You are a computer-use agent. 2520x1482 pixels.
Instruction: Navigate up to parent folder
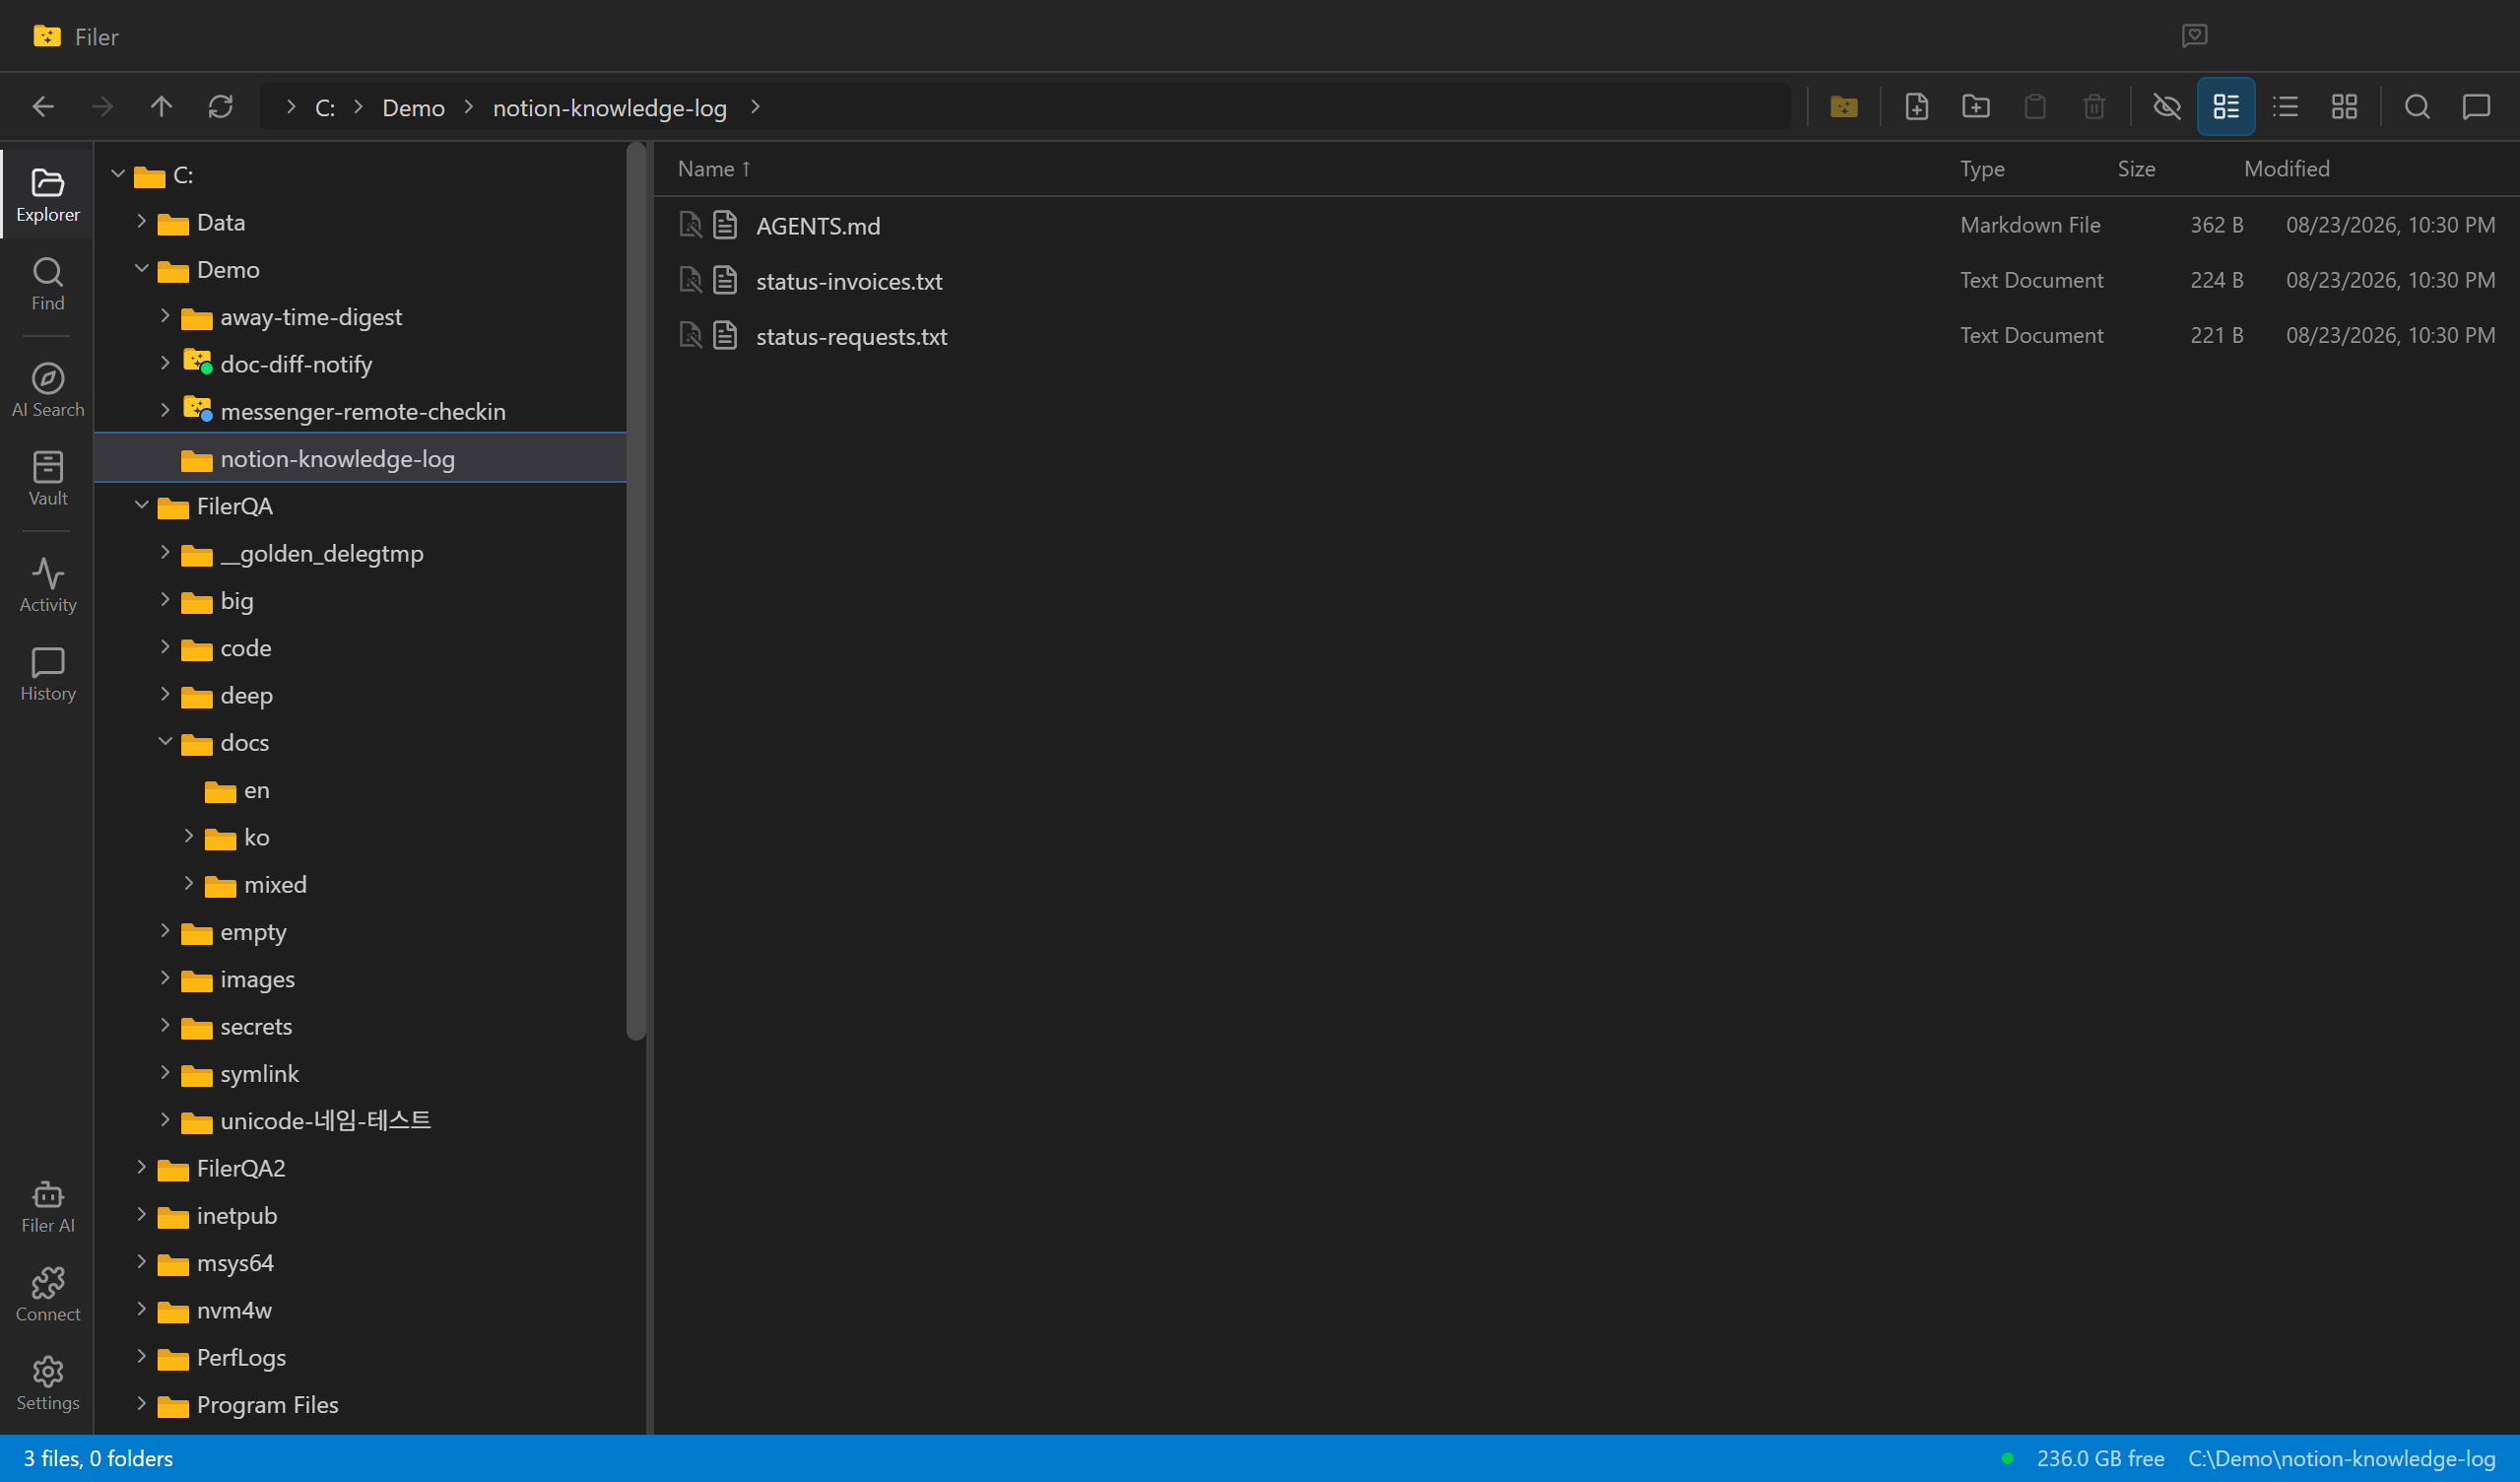tap(161, 107)
